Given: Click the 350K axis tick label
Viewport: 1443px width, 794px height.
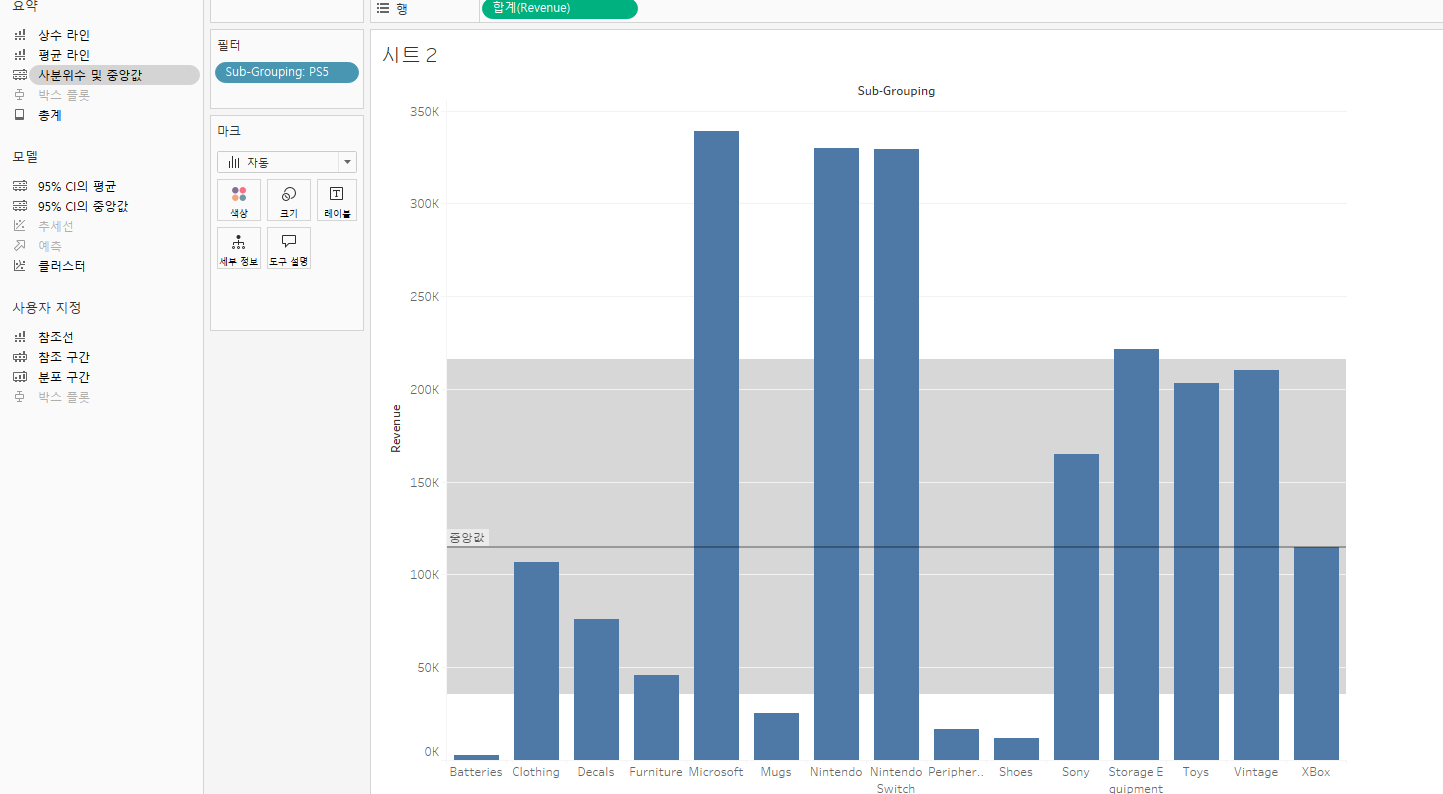Looking at the screenshot, I should coord(425,111).
